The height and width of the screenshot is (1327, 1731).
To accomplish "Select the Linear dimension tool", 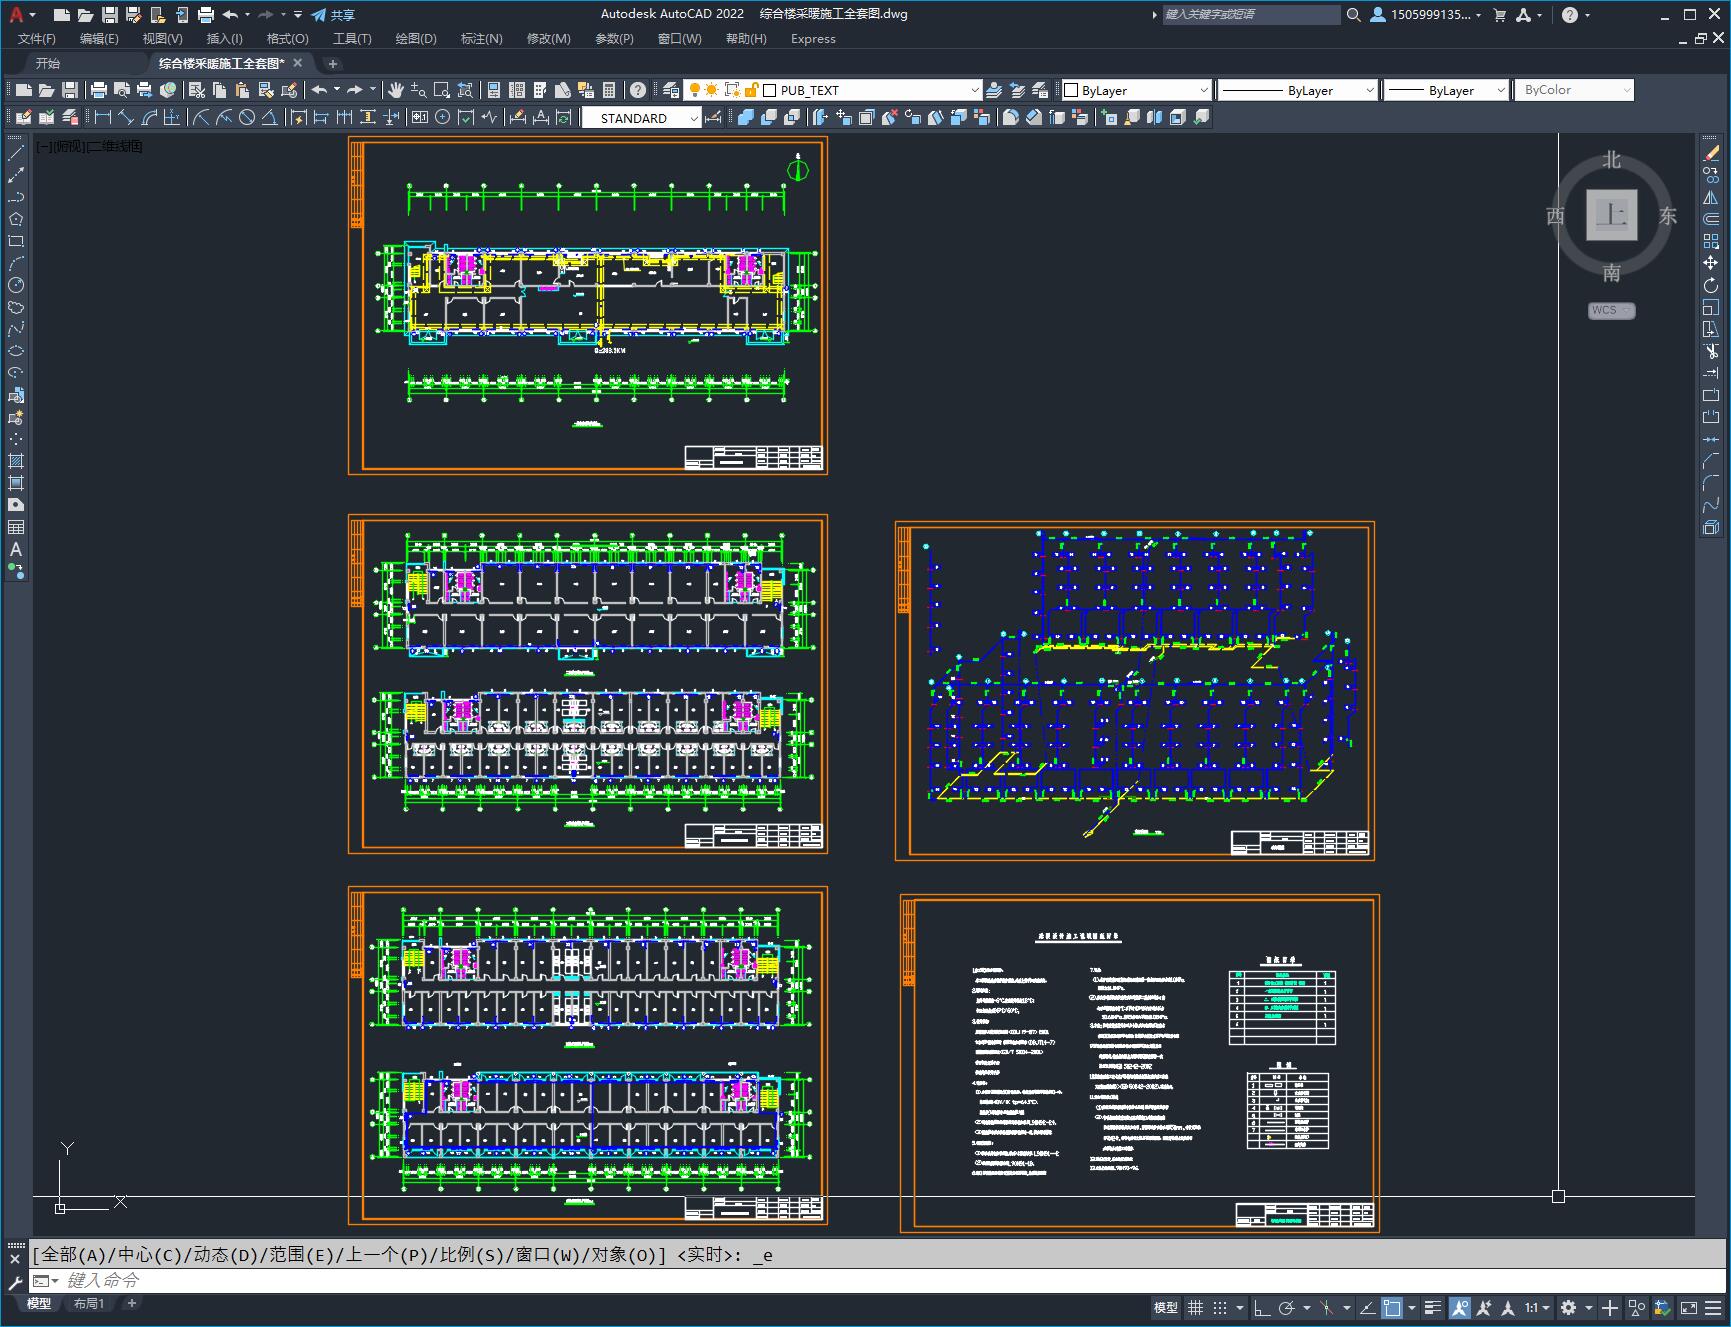I will (103, 117).
